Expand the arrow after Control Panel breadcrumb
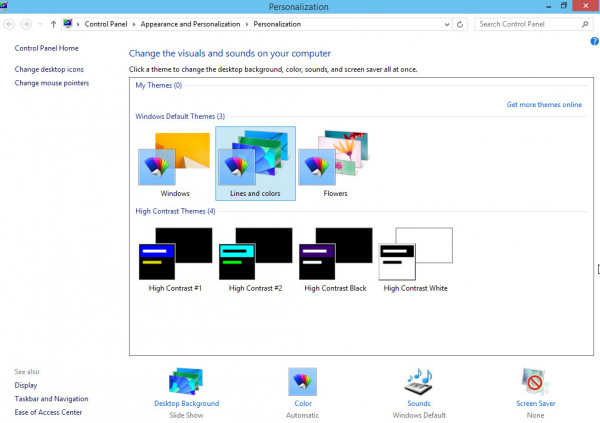This screenshot has width=600, height=423. 134,24
